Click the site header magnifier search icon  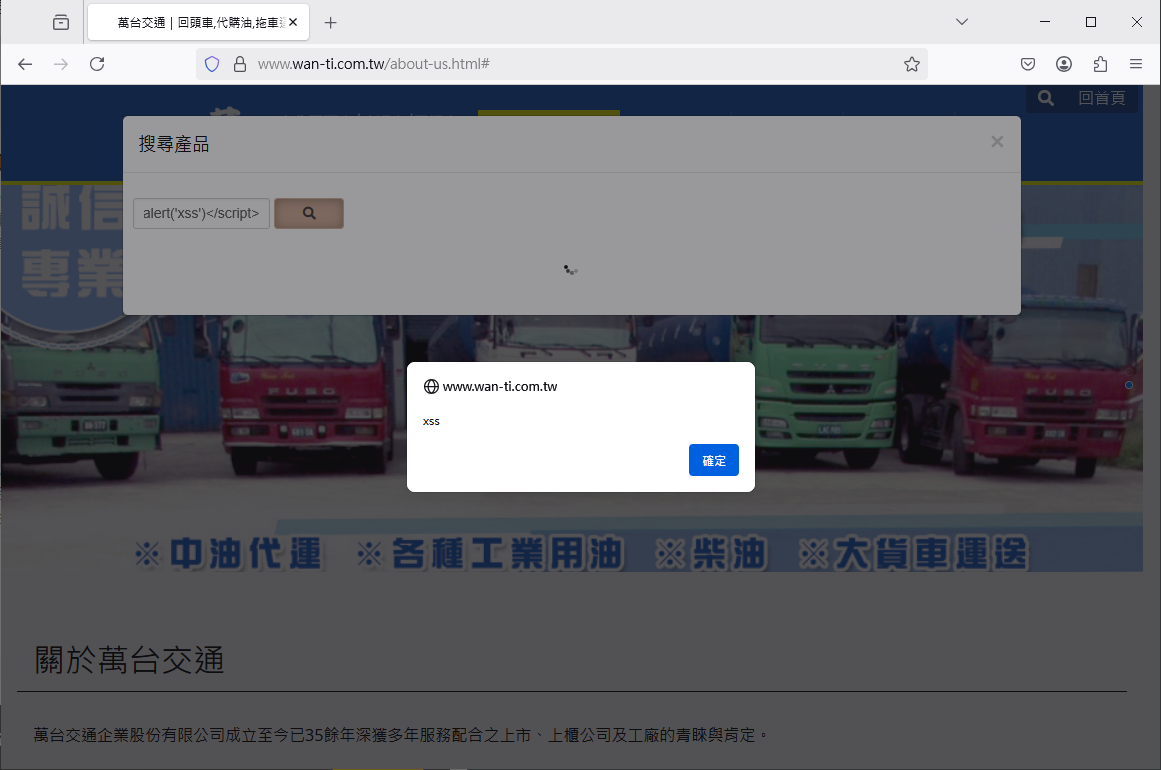click(x=1045, y=98)
